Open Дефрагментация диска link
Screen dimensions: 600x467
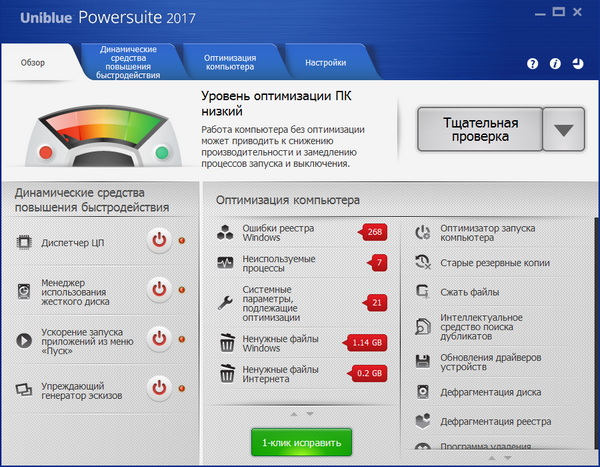491,392
